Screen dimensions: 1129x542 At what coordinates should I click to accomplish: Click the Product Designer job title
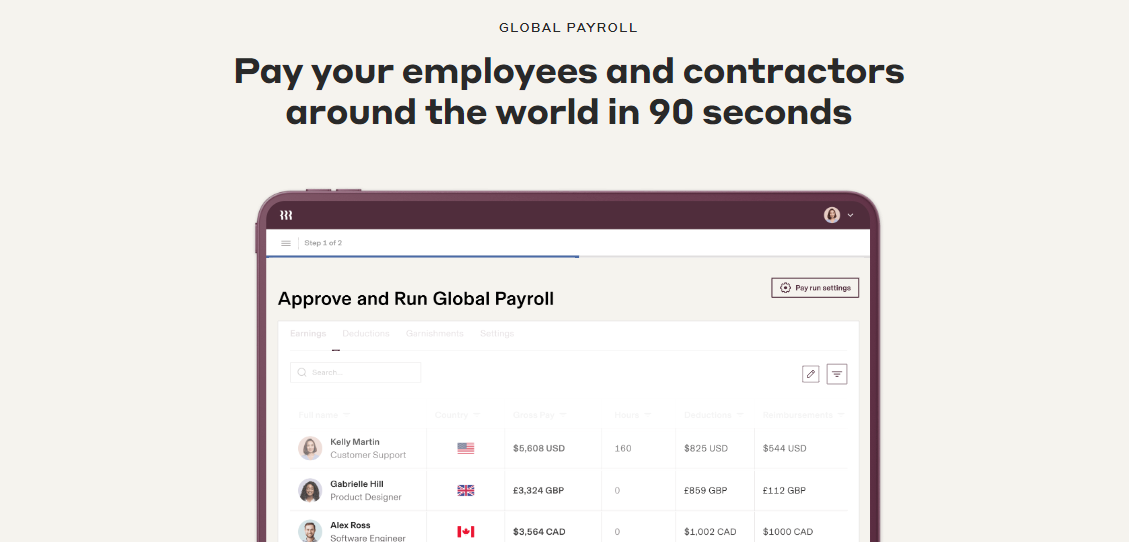click(366, 497)
